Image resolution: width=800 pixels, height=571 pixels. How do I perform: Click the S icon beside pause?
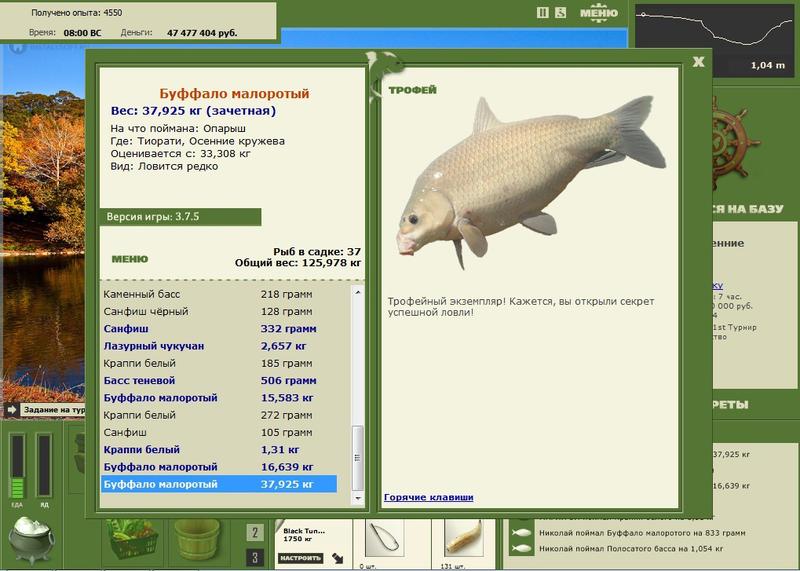(560, 13)
